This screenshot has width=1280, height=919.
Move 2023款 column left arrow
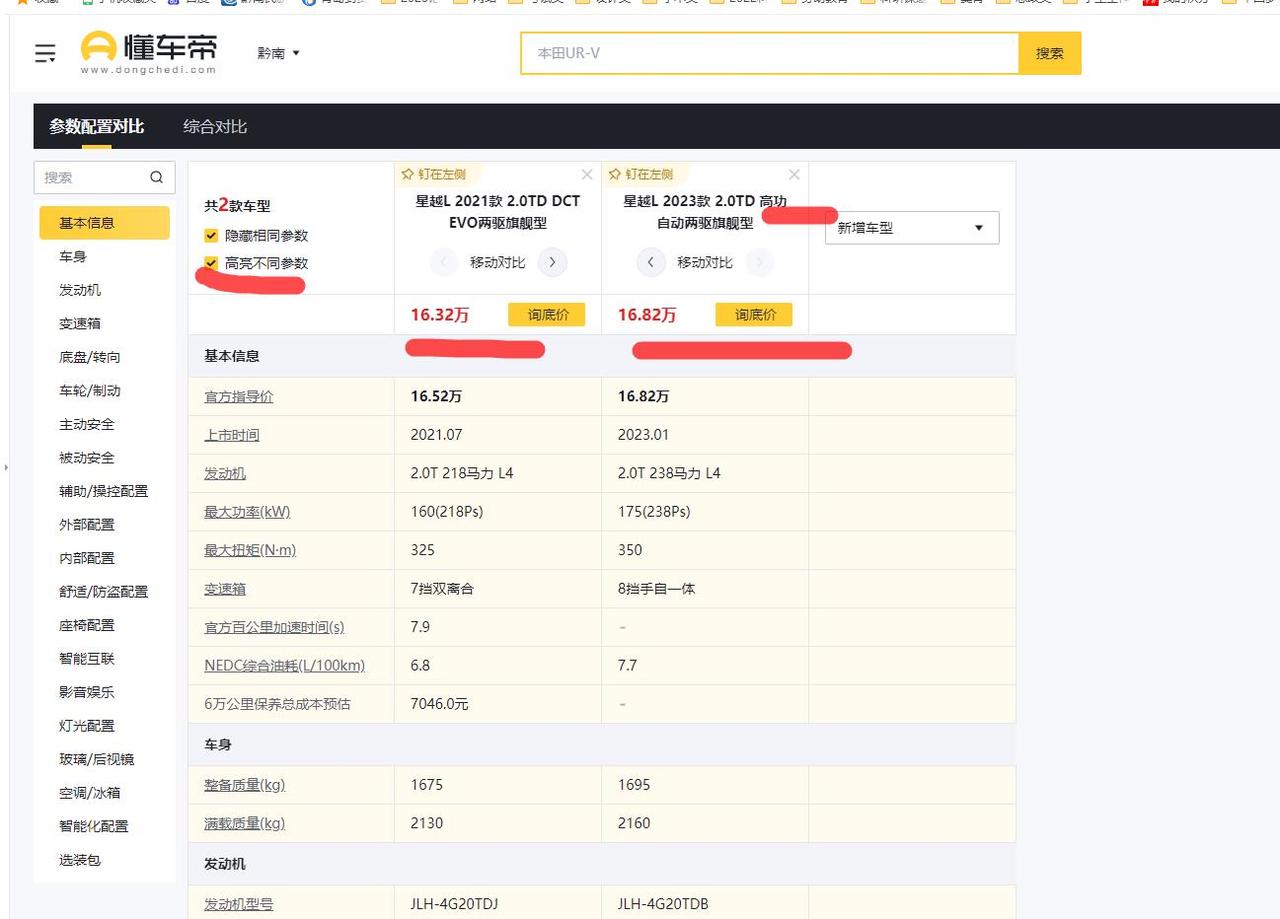651,263
